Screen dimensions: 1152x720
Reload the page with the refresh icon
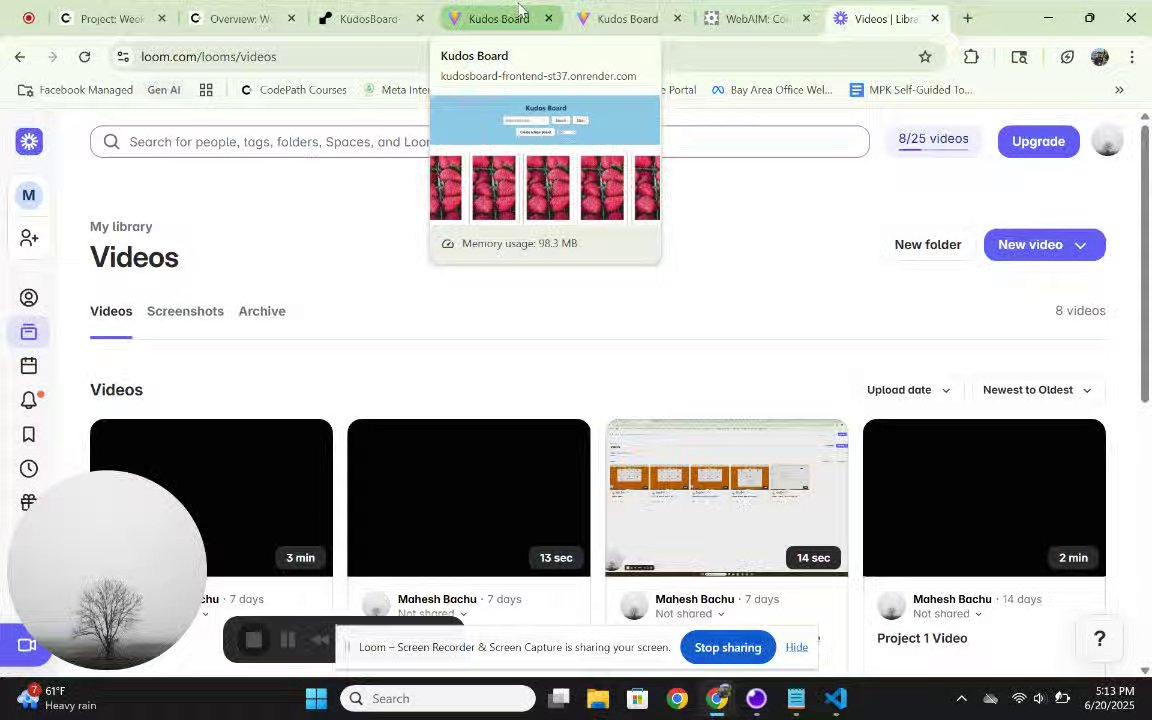tap(84, 57)
